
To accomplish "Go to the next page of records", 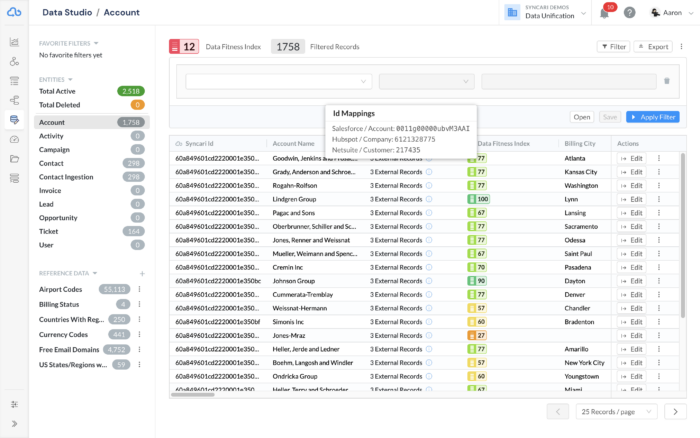I will pos(675,412).
